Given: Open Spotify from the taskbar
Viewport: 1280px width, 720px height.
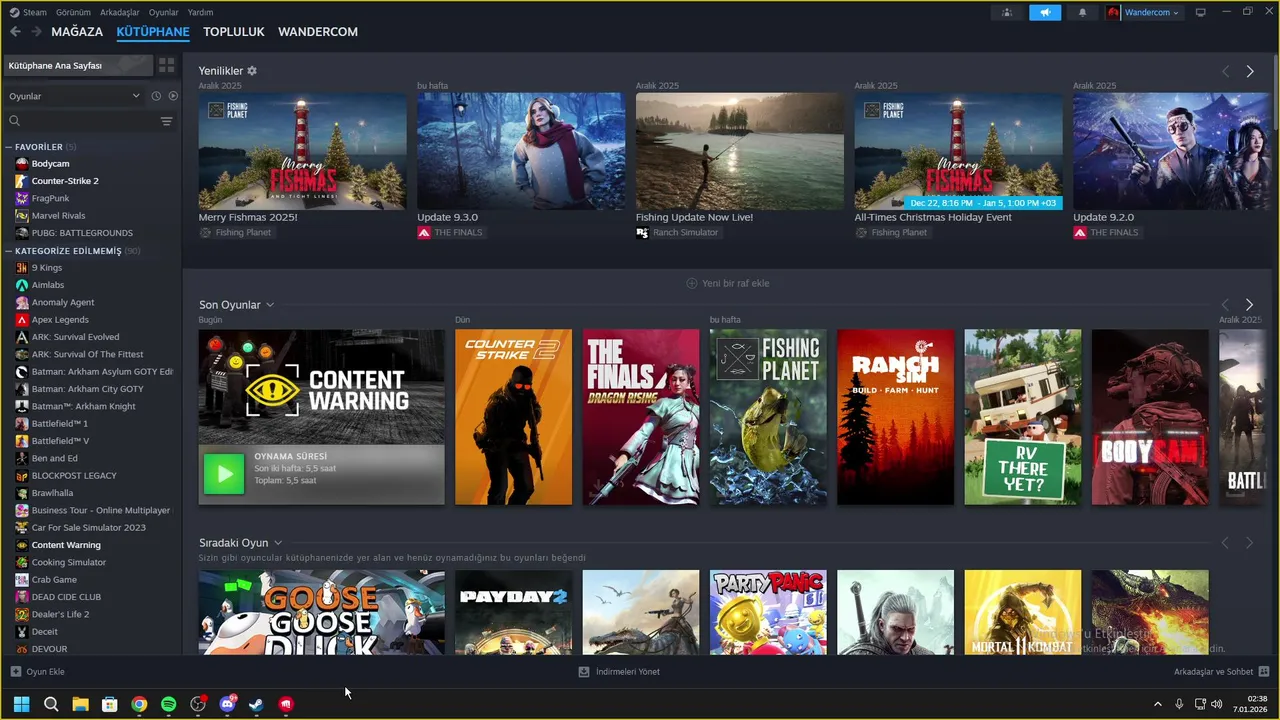Looking at the screenshot, I should coord(168,704).
